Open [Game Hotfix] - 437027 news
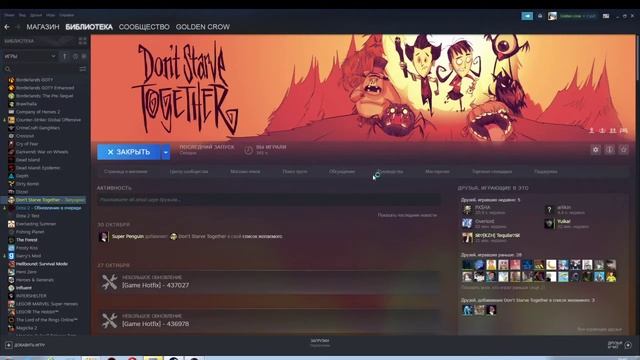640x360 pixels. tap(156, 285)
